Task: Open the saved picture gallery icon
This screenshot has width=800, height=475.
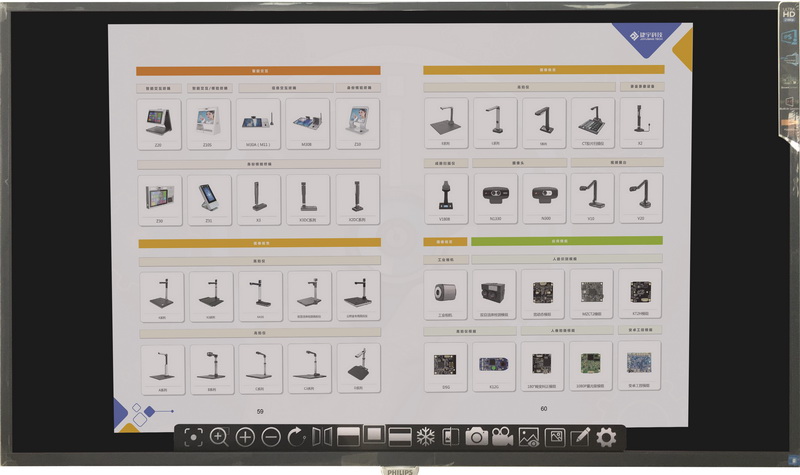Action: tap(554, 437)
